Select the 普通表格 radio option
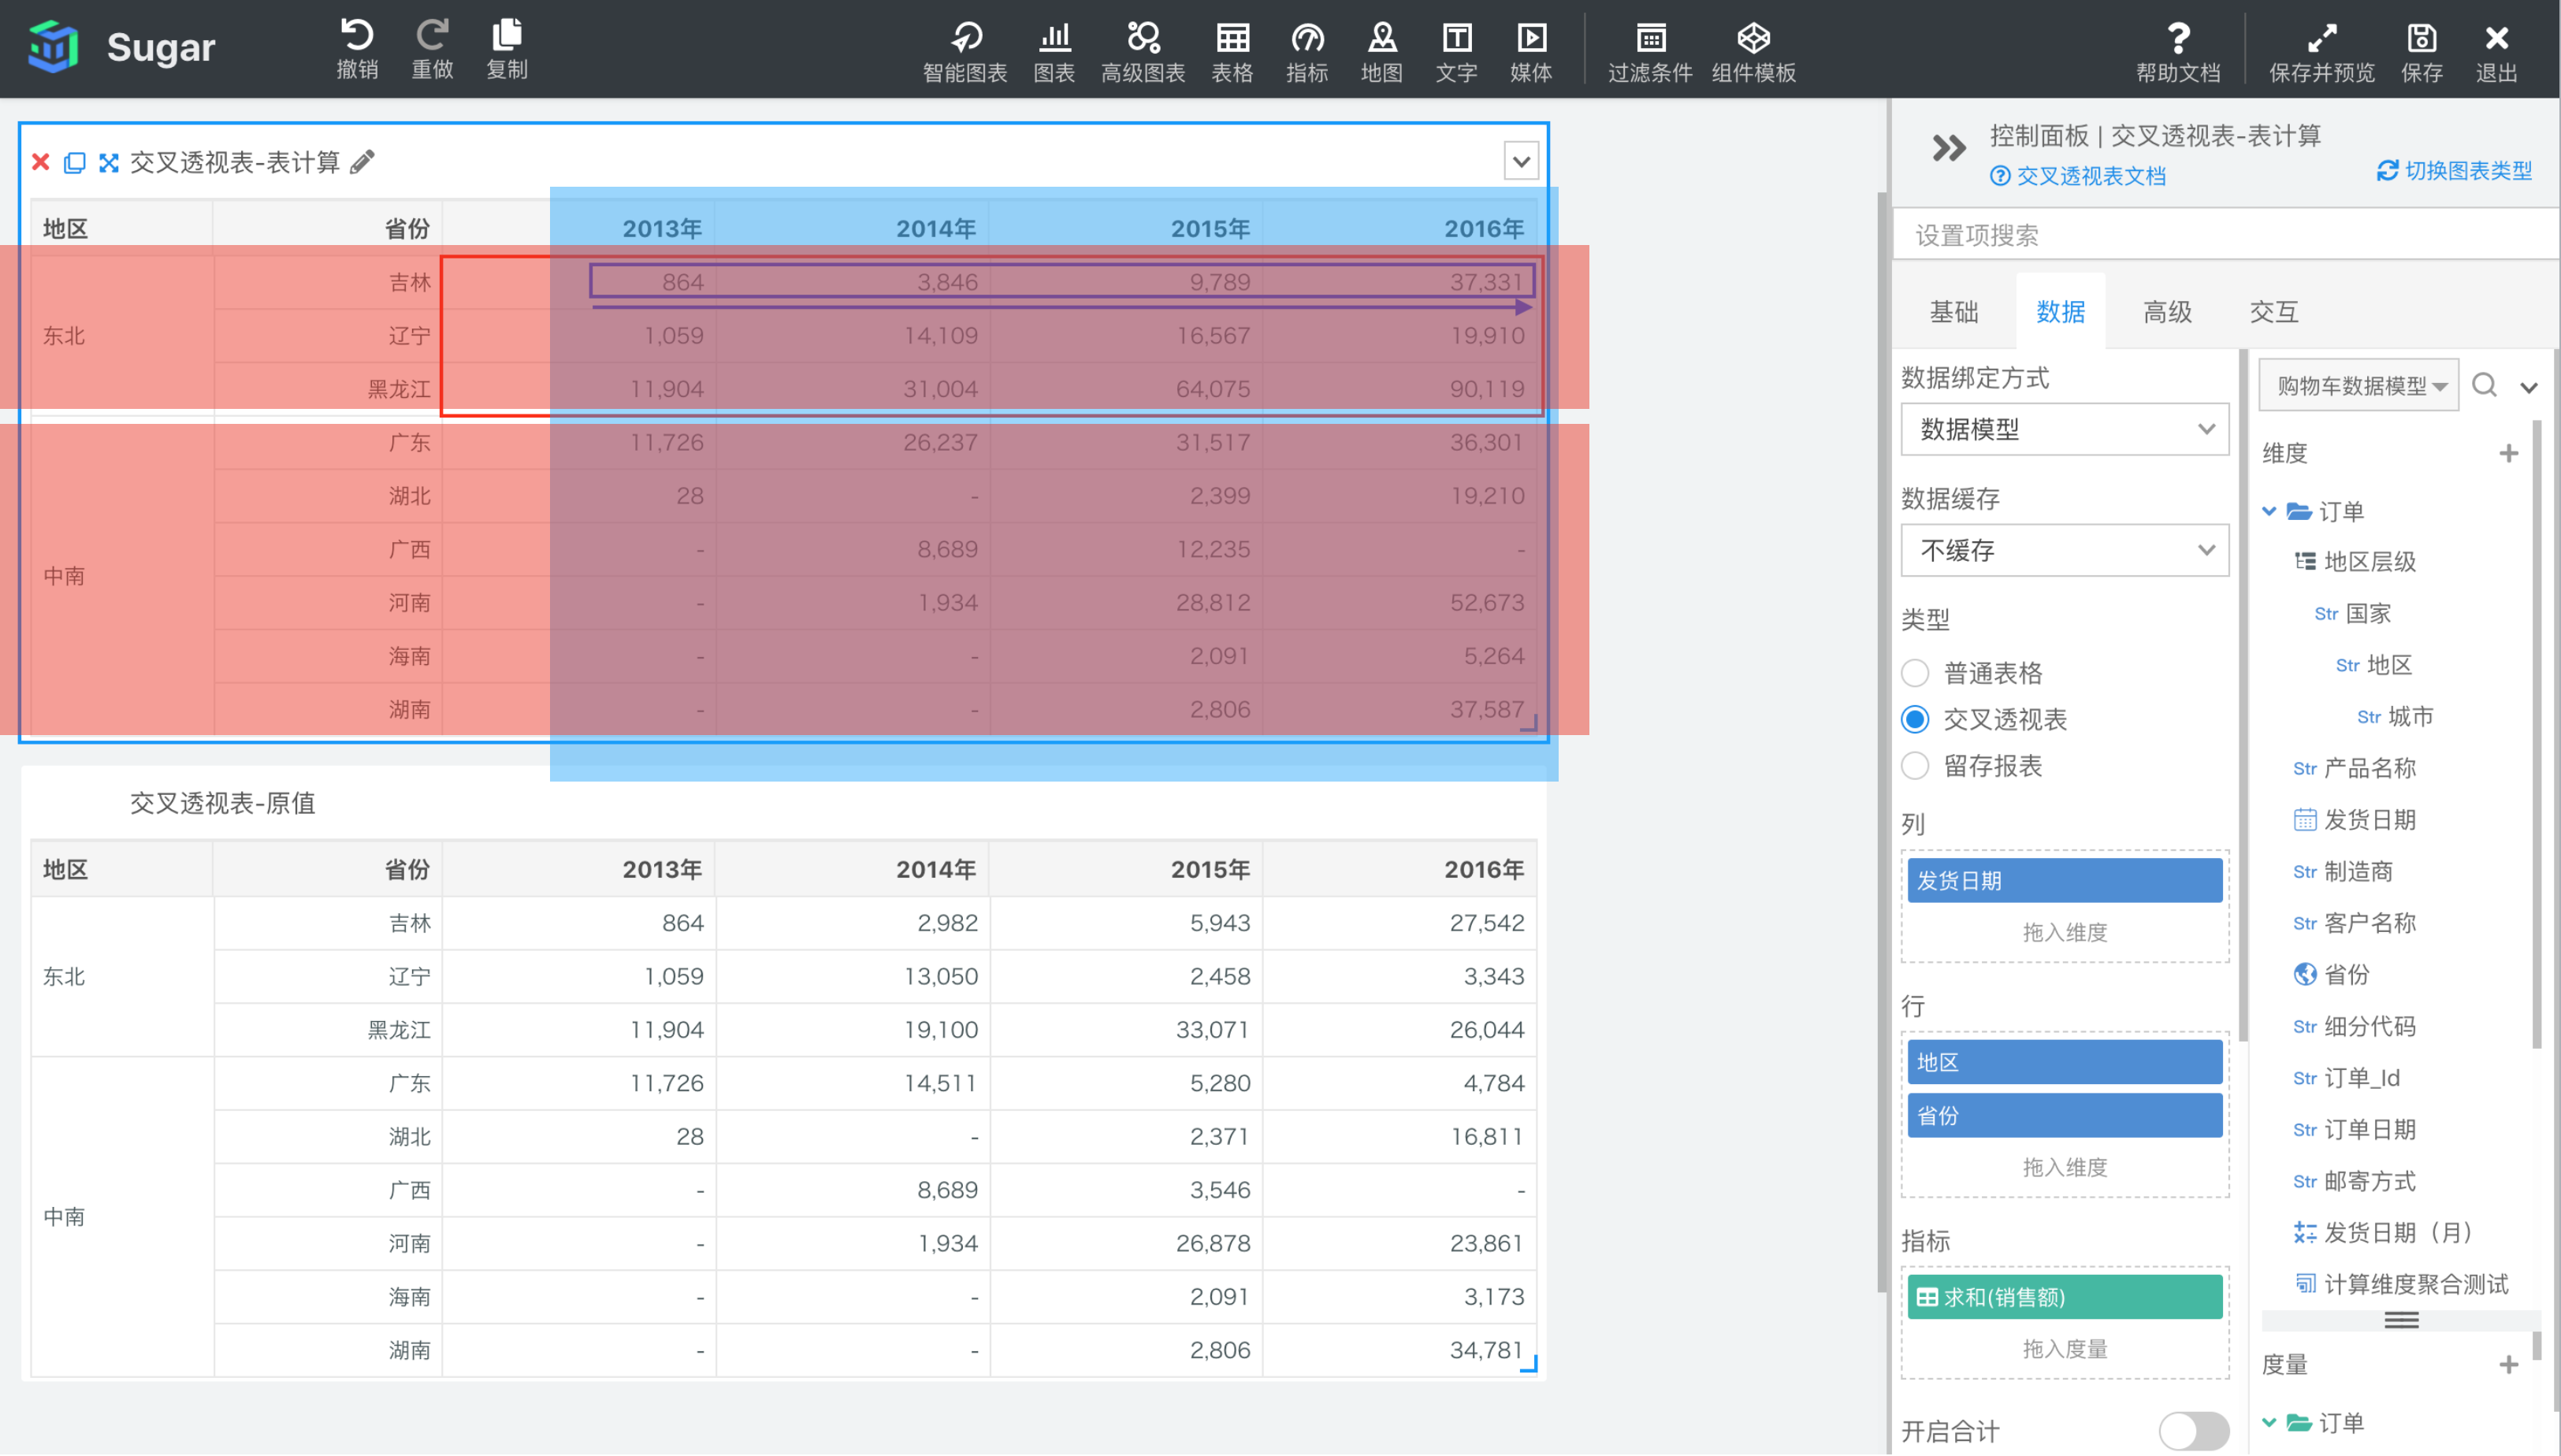The height and width of the screenshot is (1456, 2561). point(1915,673)
